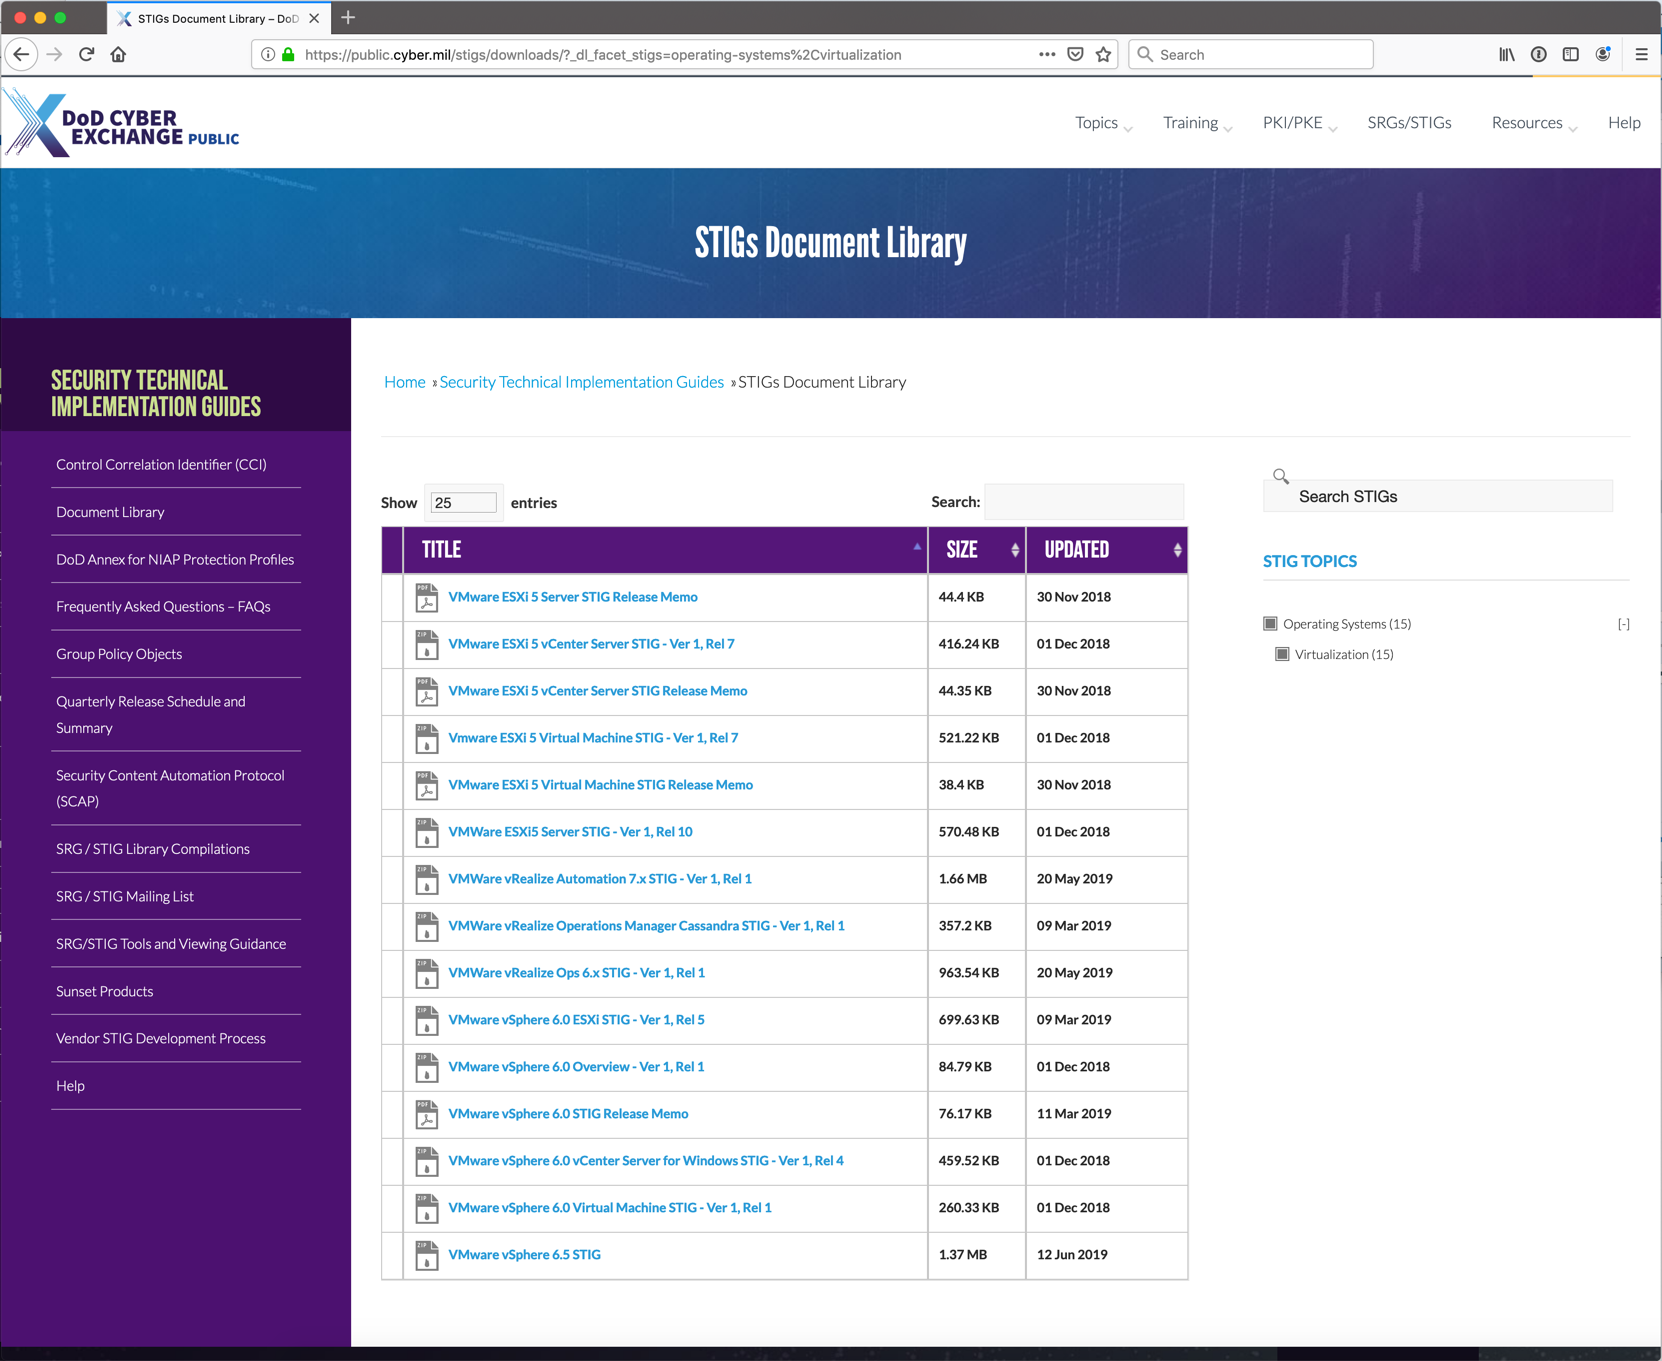
Task: Click the table Search input field
Action: [1084, 502]
